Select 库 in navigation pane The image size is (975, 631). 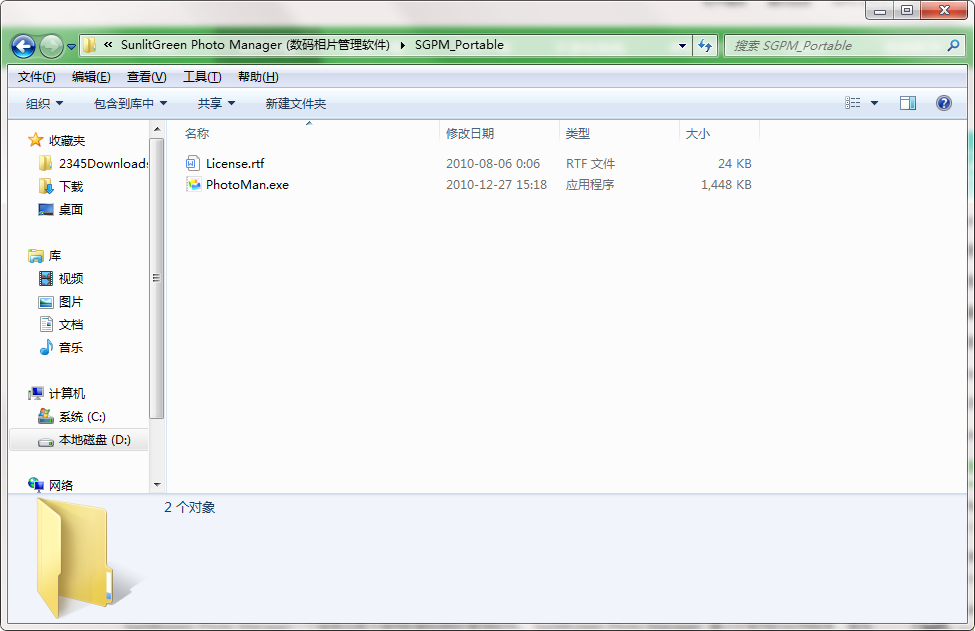coord(55,256)
